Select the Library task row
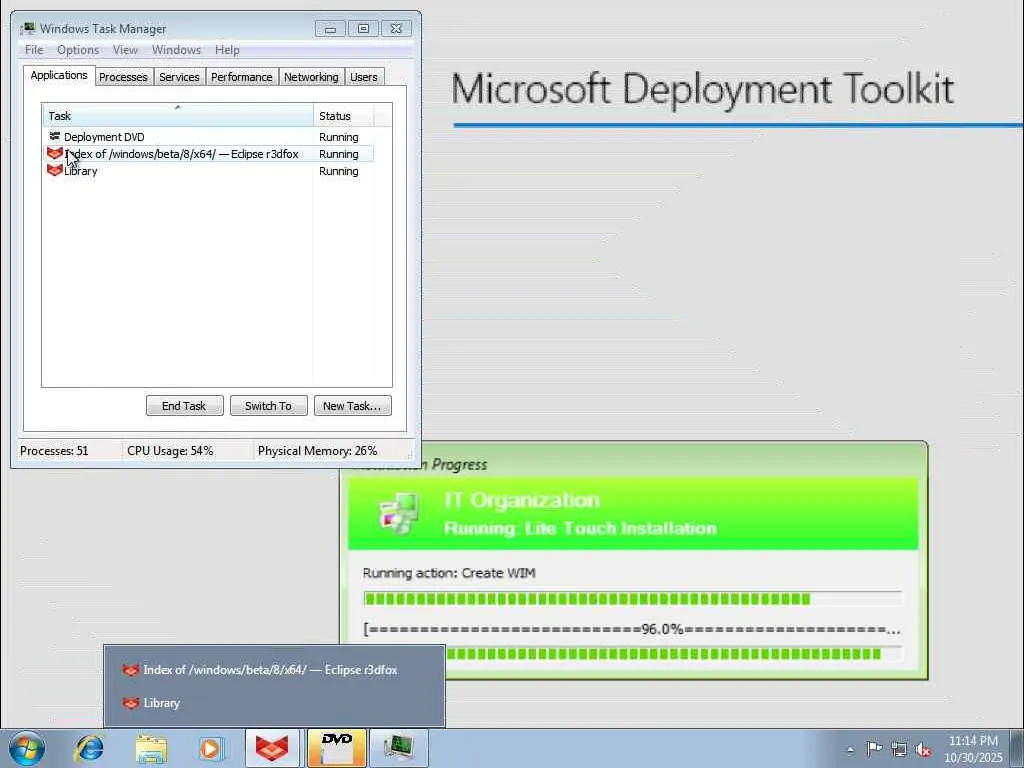This screenshot has width=1024, height=768. 208,171
